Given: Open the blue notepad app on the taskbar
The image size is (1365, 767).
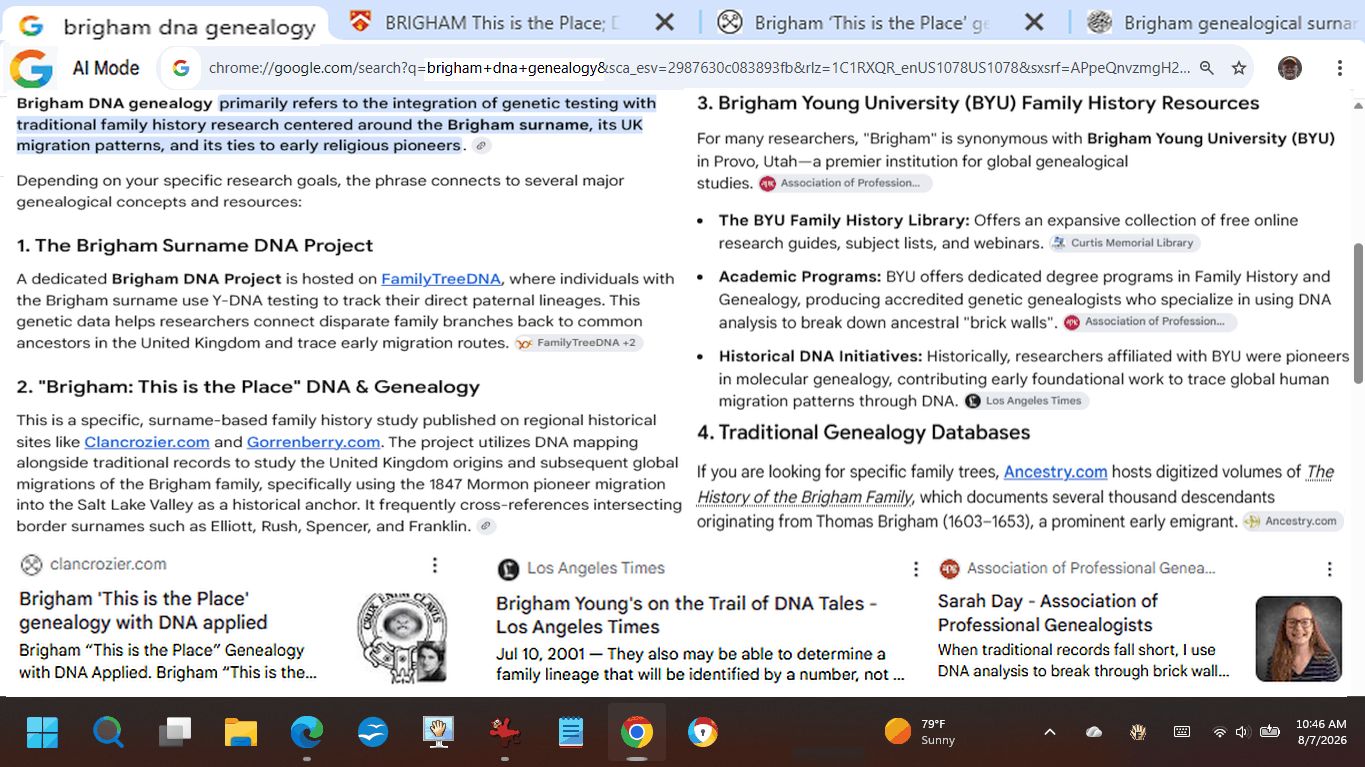Looking at the screenshot, I should [571, 732].
